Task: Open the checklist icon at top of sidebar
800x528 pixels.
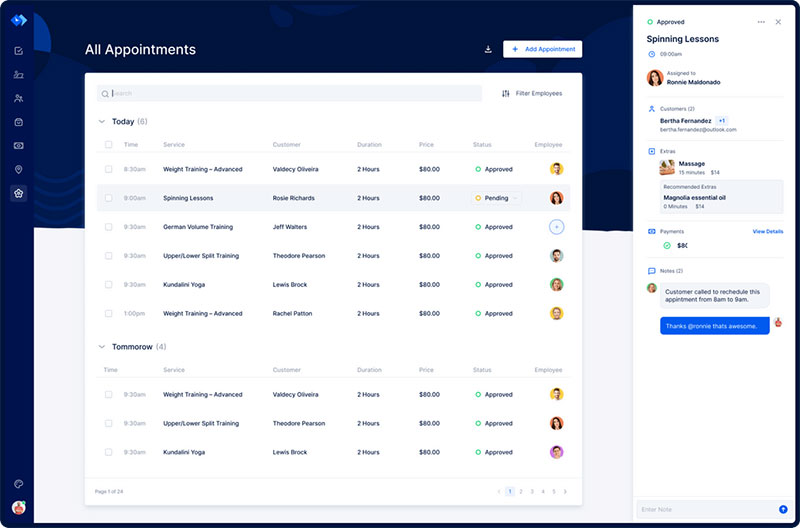Action: 18,51
